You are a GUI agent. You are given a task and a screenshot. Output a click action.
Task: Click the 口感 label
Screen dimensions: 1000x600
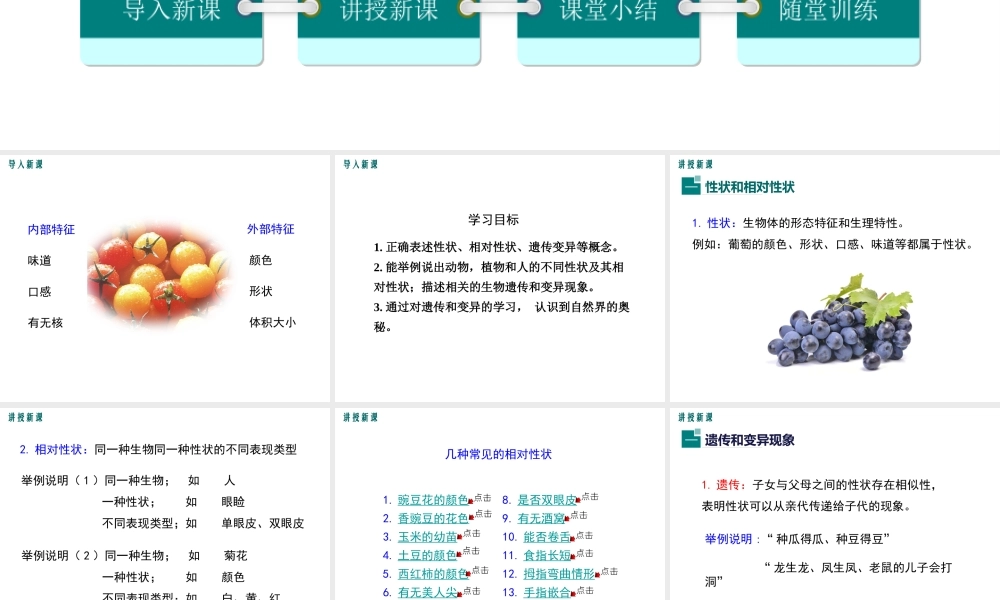click(x=40, y=292)
